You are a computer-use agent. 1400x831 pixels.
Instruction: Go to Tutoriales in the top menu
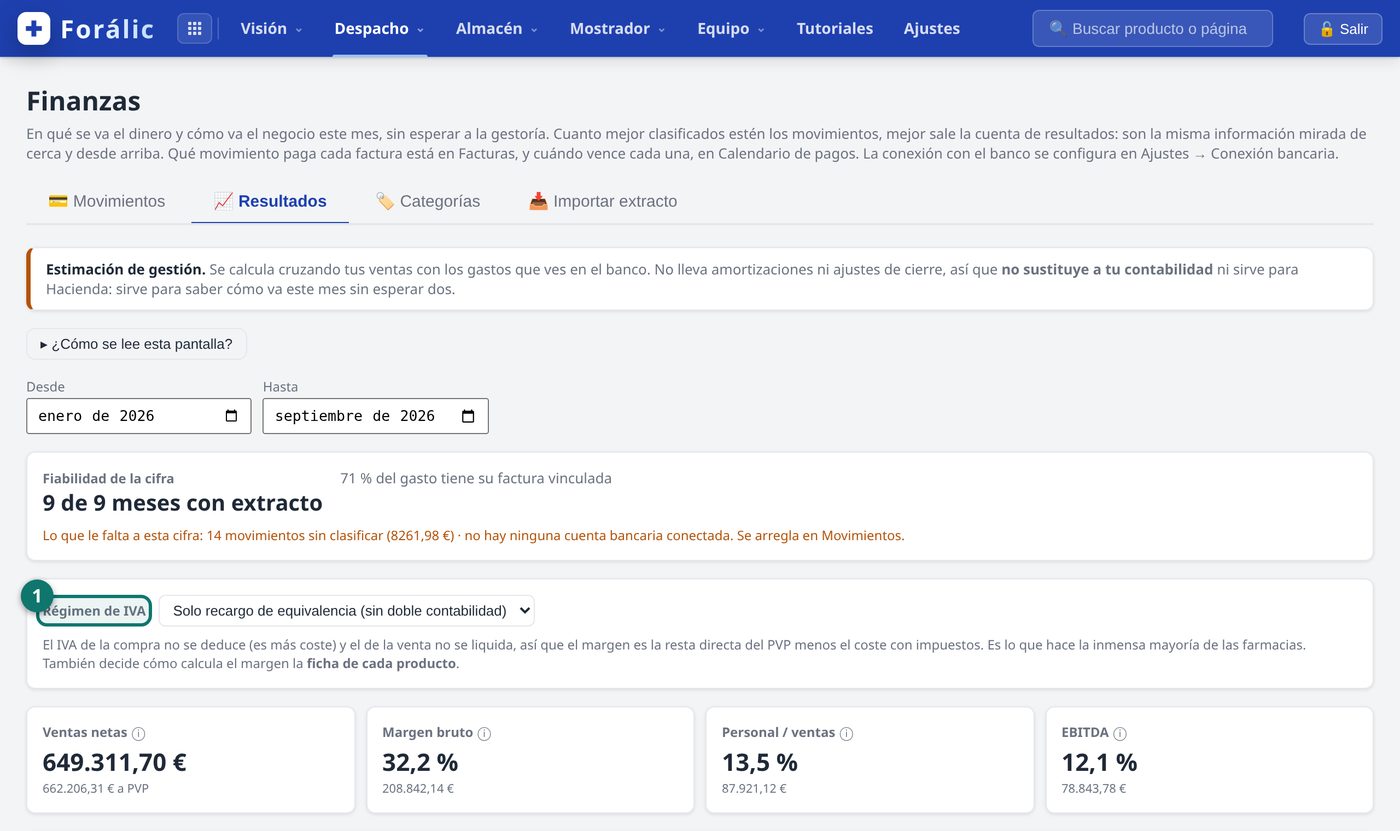[834, 29]
